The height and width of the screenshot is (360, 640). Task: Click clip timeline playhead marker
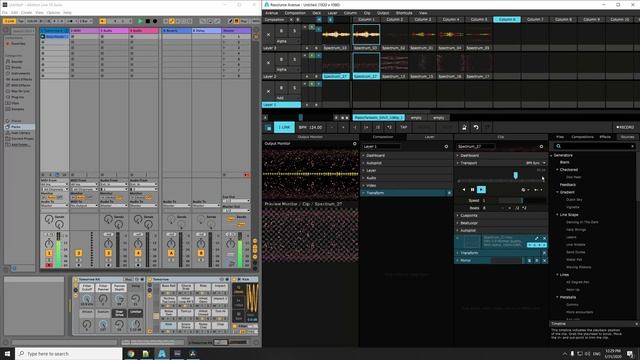click(x=516, y=175)
